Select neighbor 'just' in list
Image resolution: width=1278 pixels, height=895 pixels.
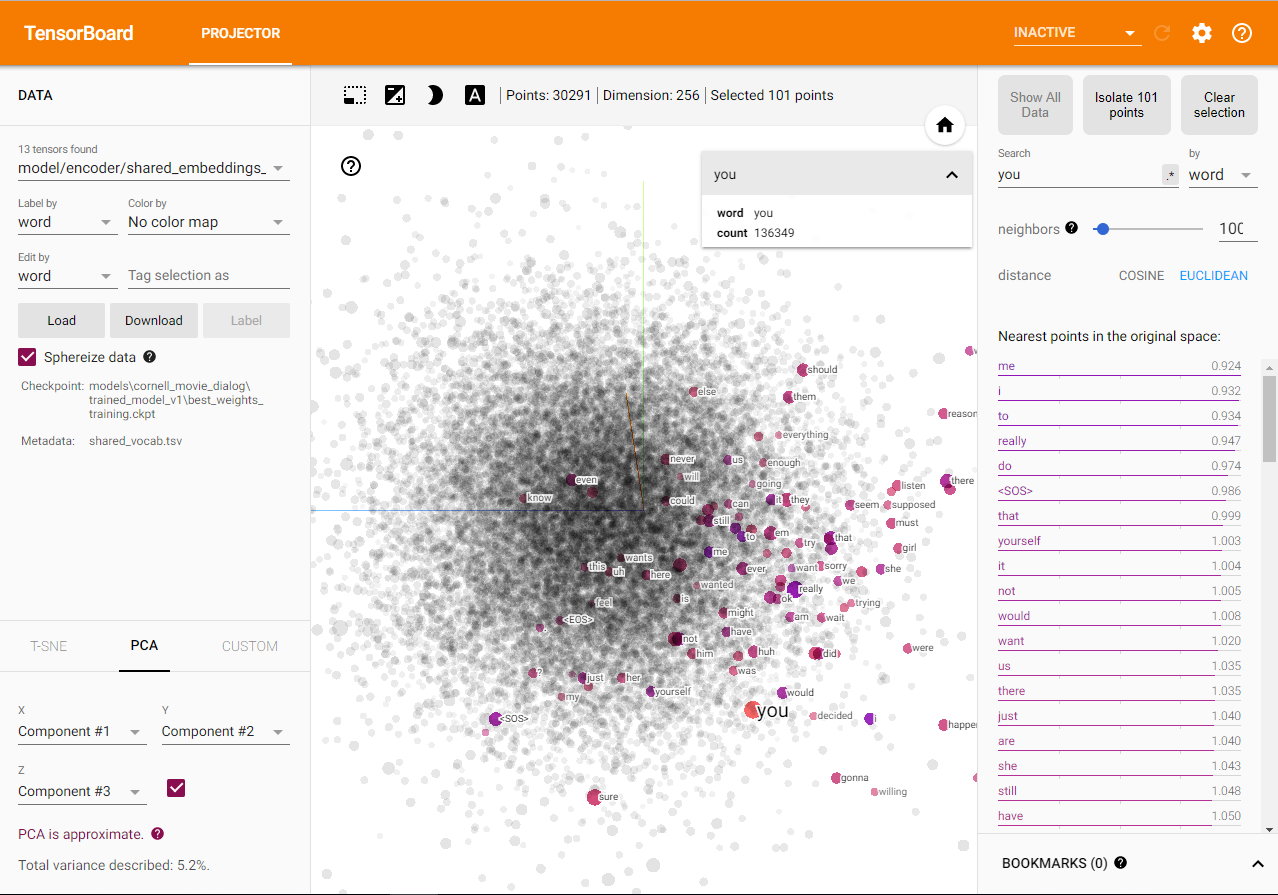point(1119,717)
